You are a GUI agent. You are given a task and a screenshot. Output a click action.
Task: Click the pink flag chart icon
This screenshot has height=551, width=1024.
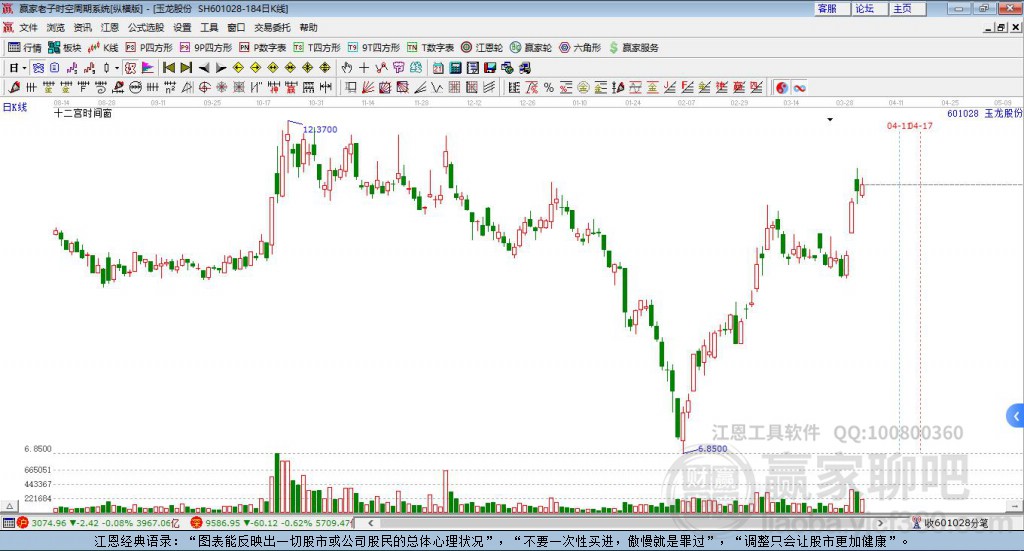point(148,68)
